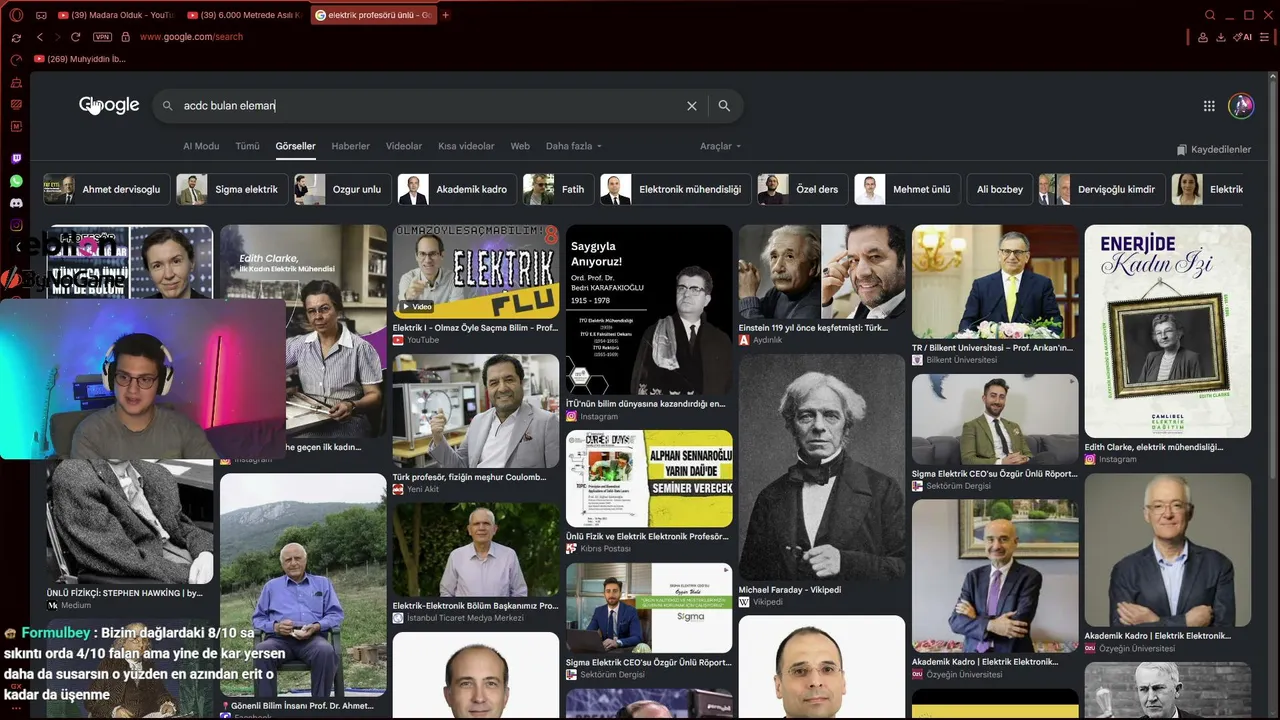Screen dimensions: 1280x720
Task: Open the browser downloads icon
Action: (1221, 37)
